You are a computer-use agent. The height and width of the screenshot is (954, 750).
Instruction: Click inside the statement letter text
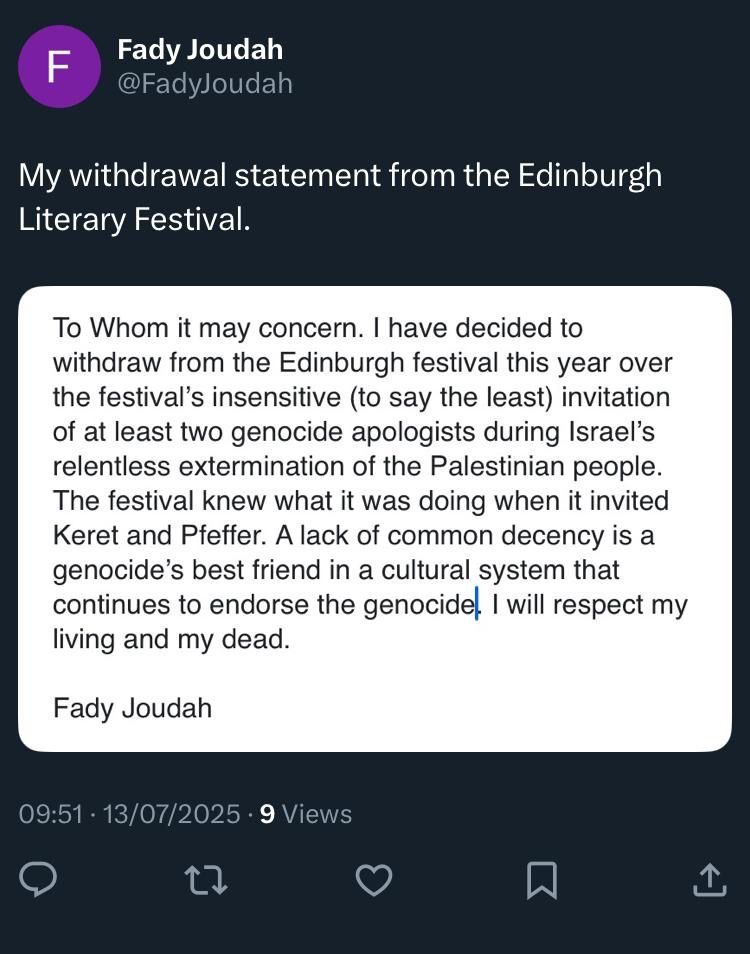370,465
